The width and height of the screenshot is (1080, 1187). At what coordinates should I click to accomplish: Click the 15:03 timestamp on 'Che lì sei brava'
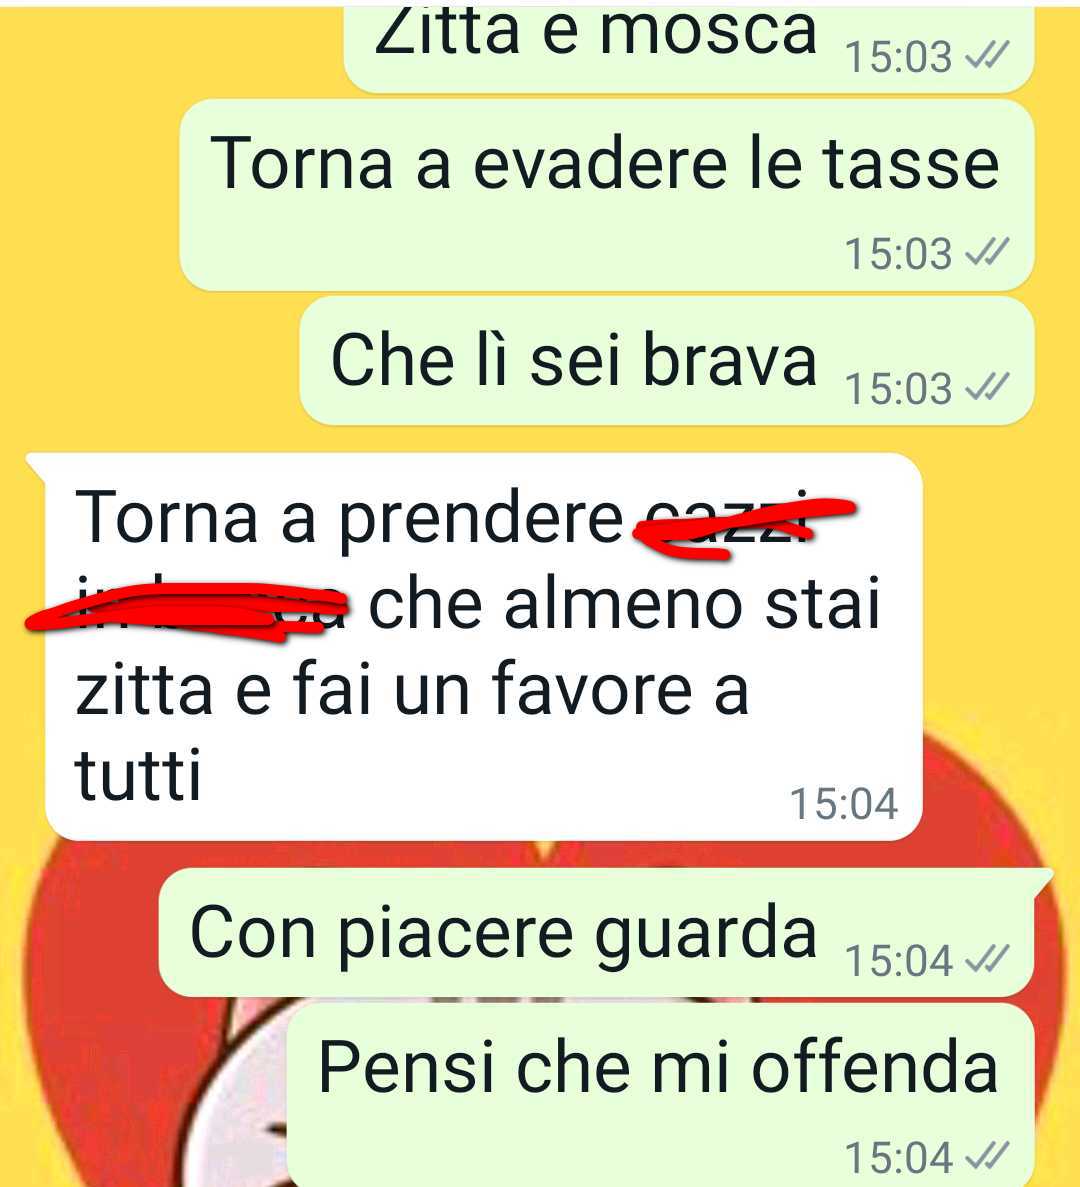[898, 388]
